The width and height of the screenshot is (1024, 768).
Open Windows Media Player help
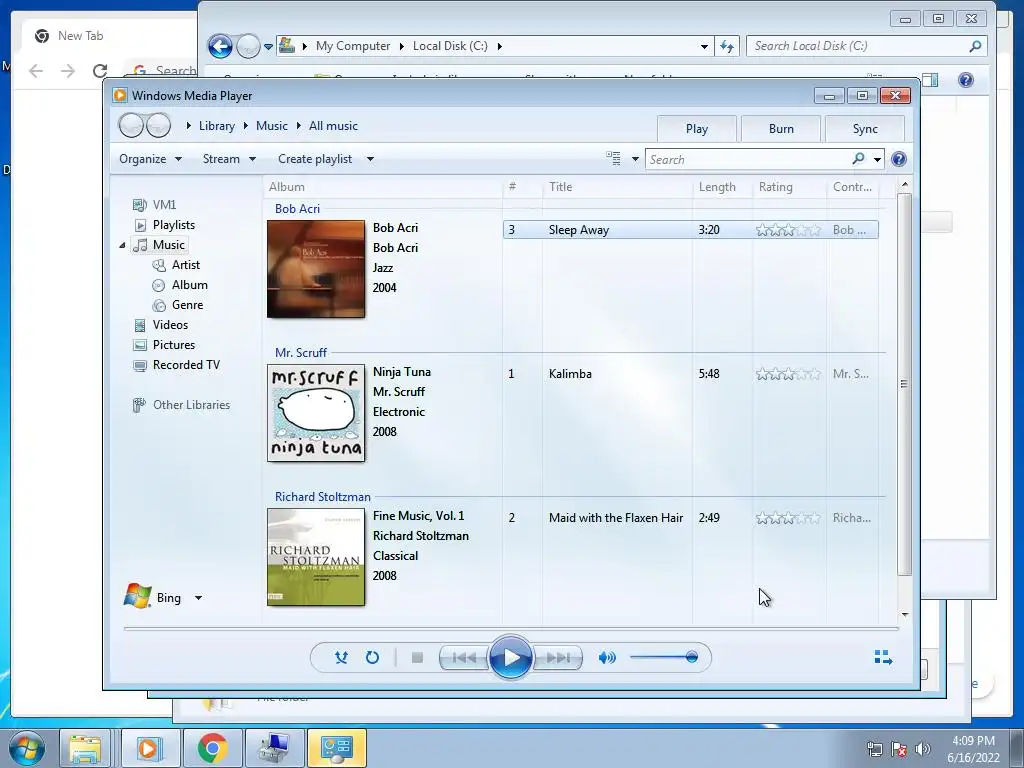point(899,159)
